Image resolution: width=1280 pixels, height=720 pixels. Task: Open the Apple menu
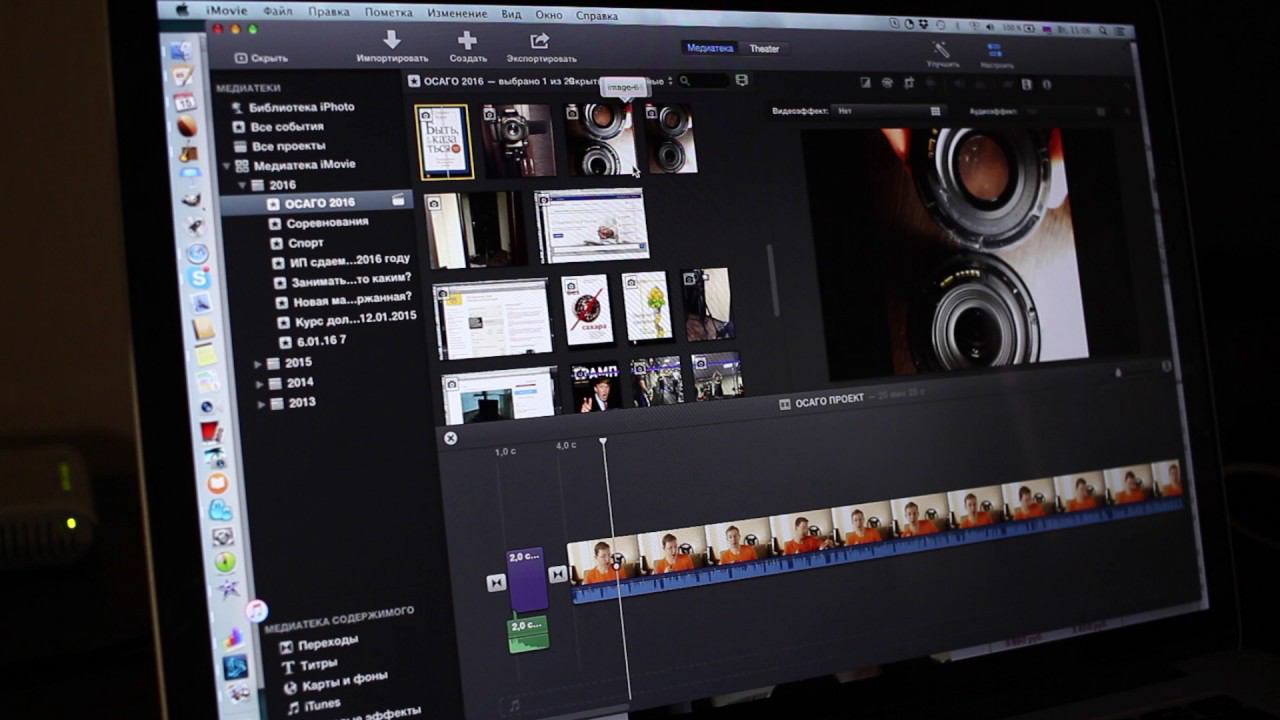[x=184, y=10]
